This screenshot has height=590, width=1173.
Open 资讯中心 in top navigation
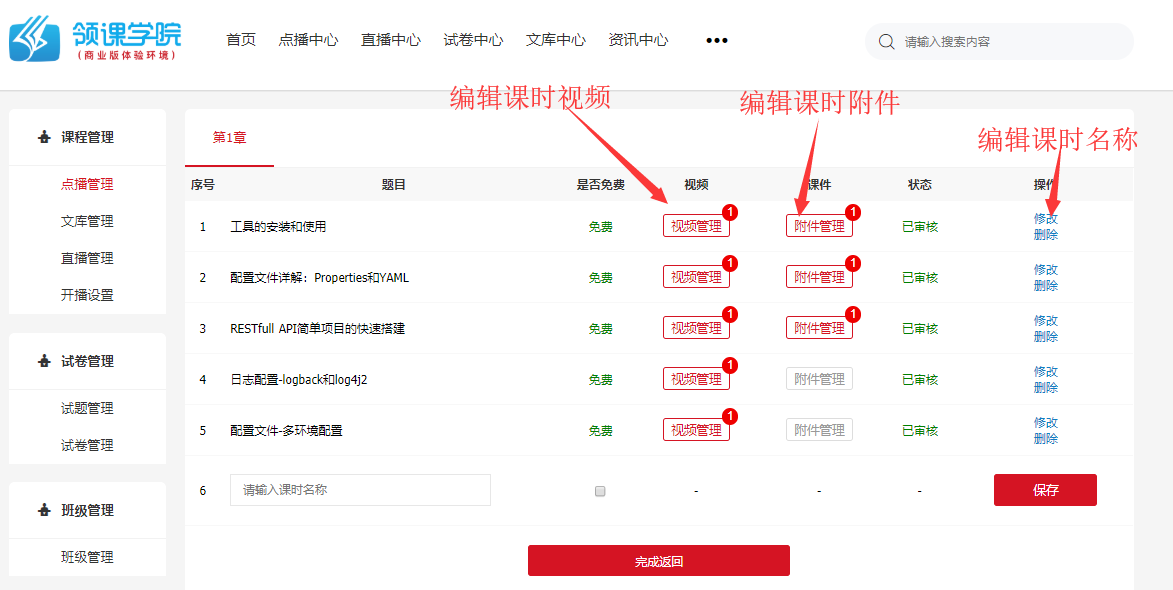pyautogui.click(x=638, y=40)
